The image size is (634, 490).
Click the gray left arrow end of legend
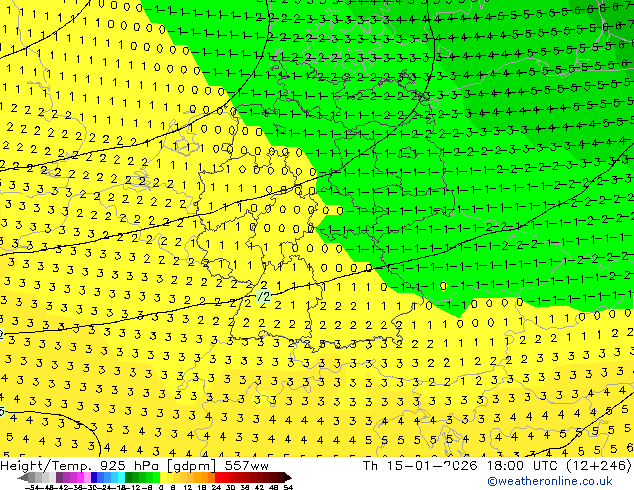point(23,477)
